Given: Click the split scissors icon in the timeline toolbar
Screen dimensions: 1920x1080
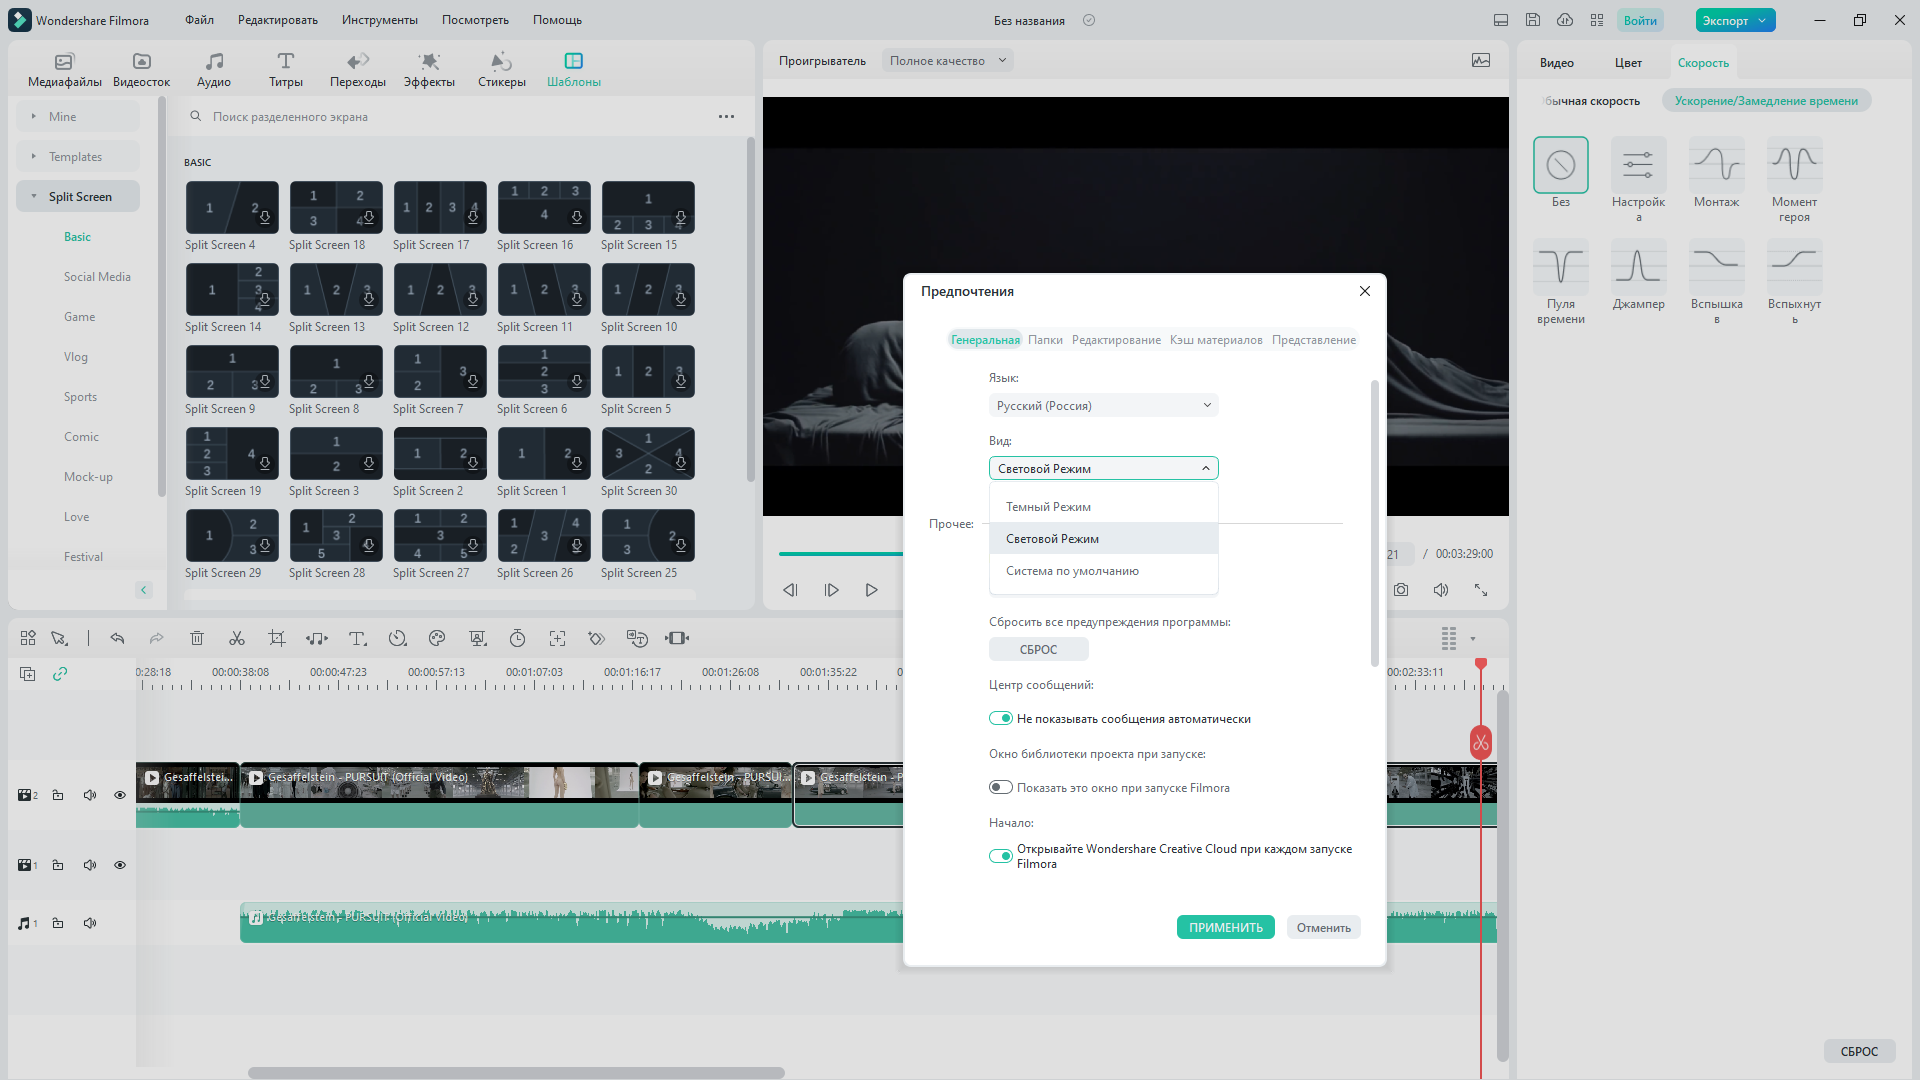Looking at the screenshot, I should 237,638.
